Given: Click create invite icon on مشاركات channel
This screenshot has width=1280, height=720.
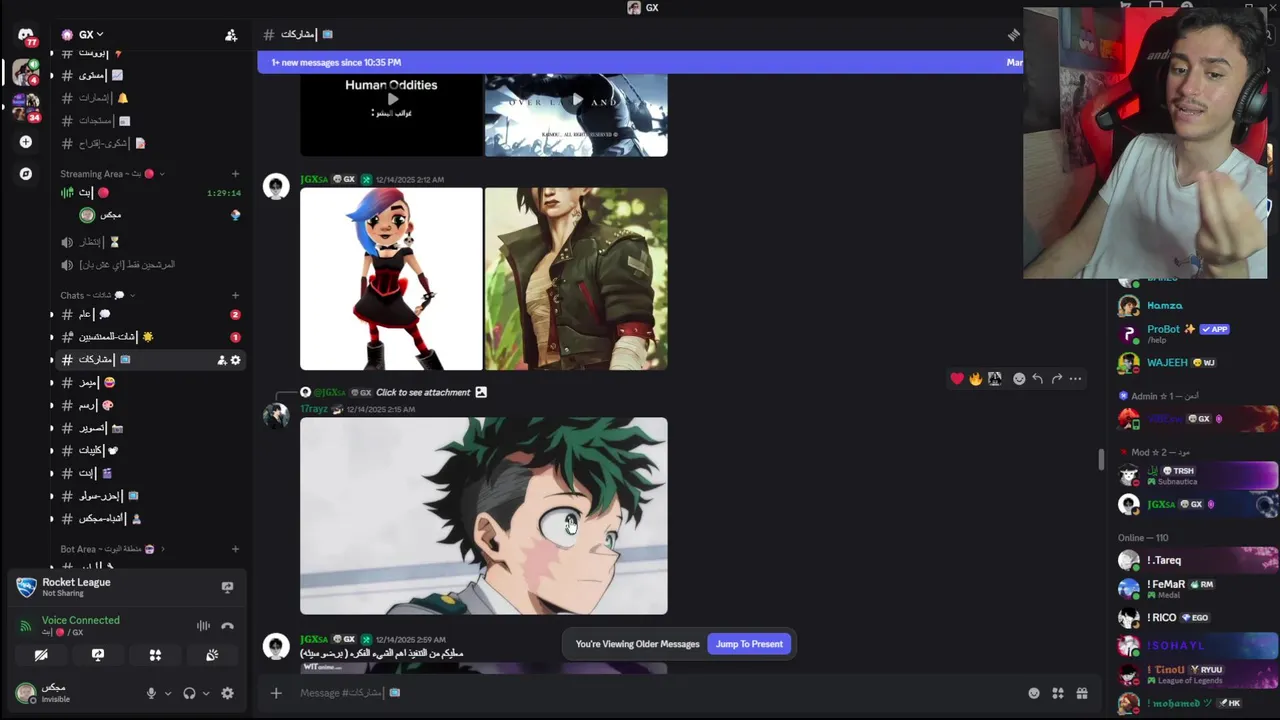Looking at the screenshot, I should click(x=222, y=360).
